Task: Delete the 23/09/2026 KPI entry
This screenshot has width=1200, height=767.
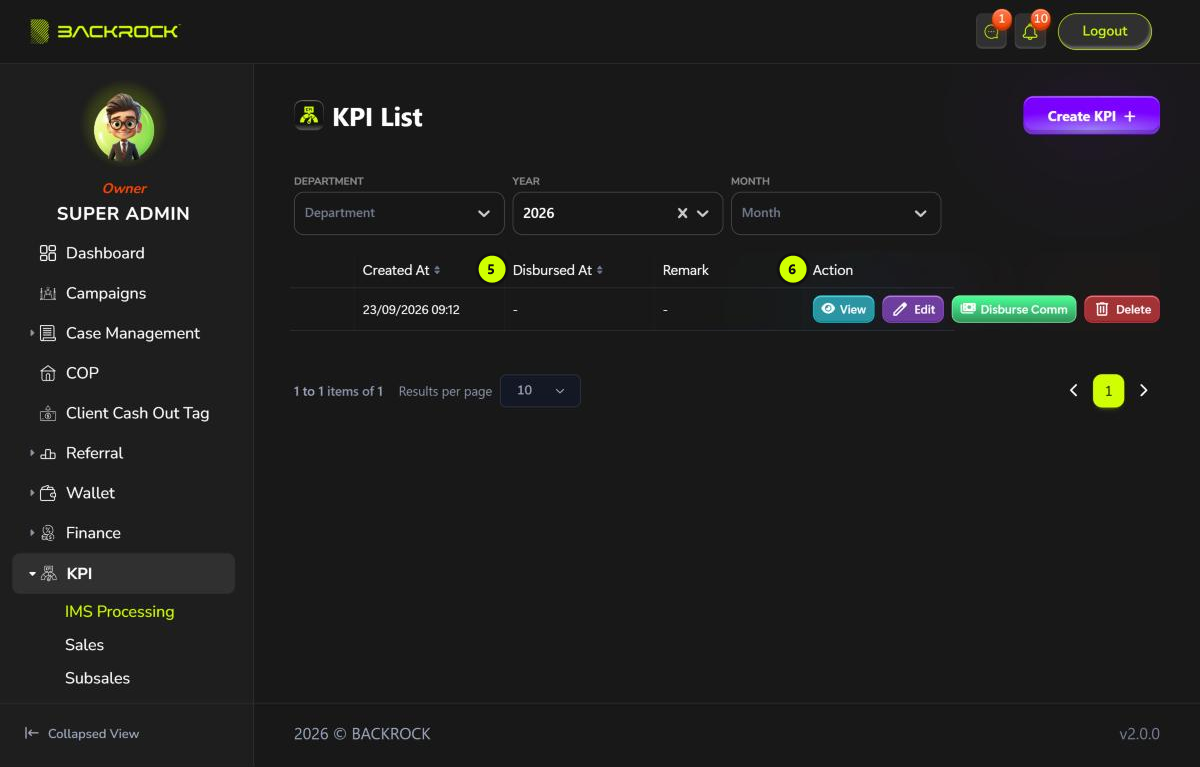Action: [x=1122, y=309]
